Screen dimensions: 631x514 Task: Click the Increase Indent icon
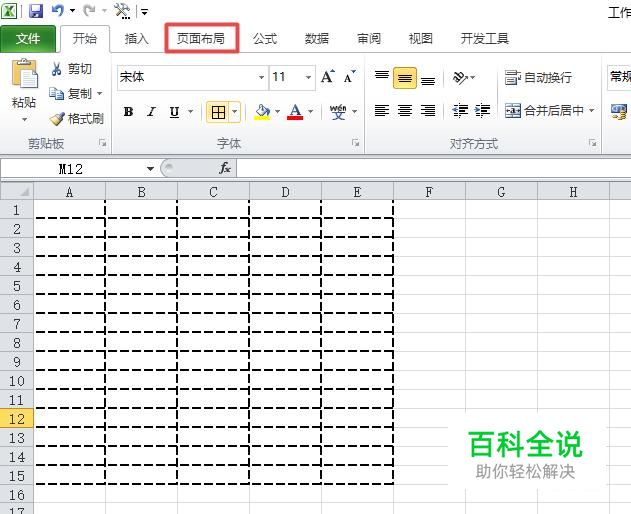click(x=482, y=110)
